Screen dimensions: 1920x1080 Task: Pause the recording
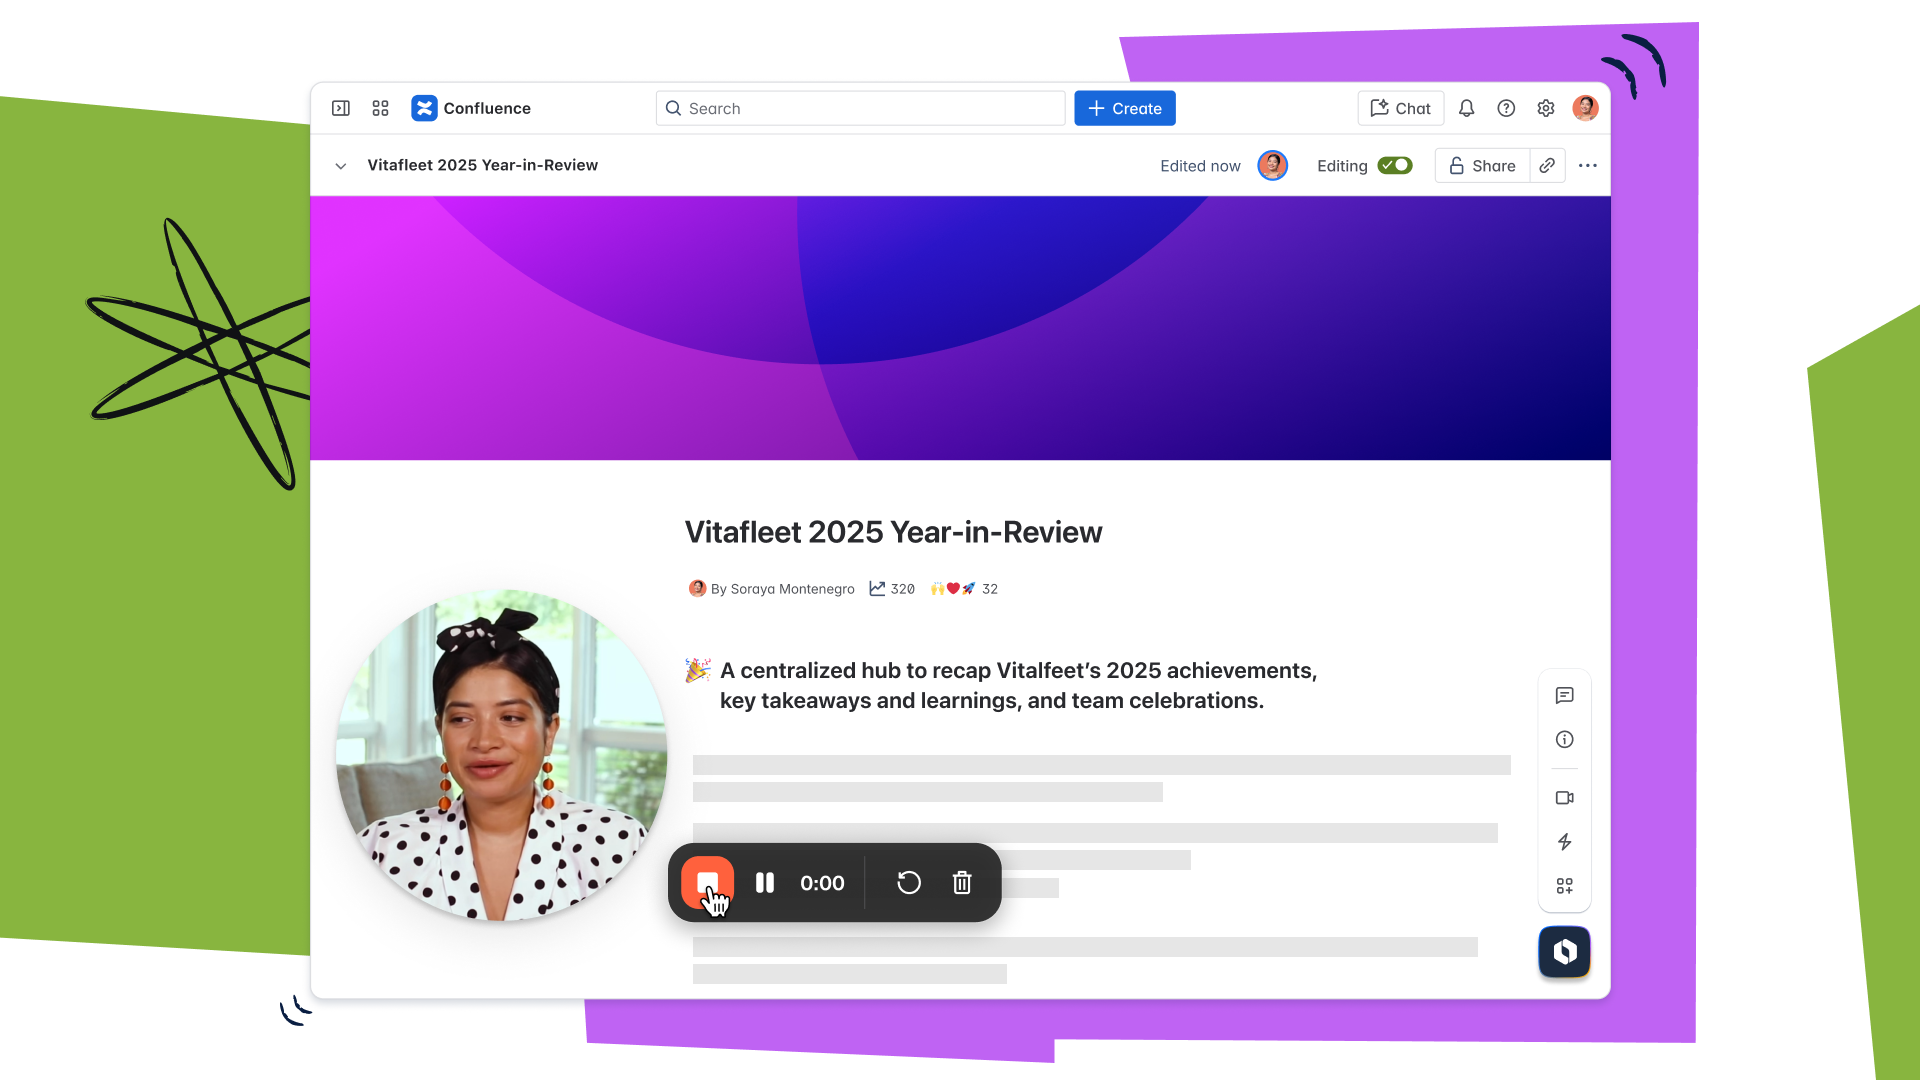click(765, 883)
